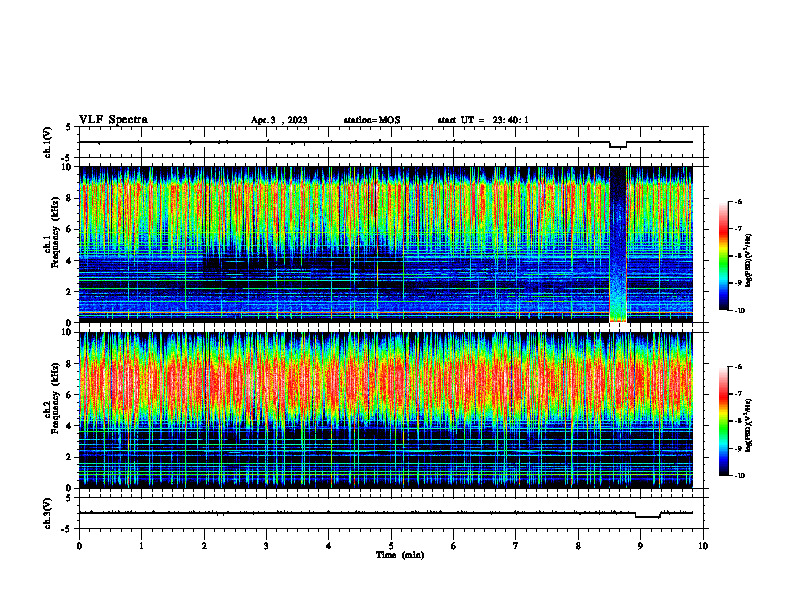Image resolution: width=792 pixels, height=612 pixels.
Task: Click the ch.1 color bar log(PSD) label
Action: coord(749,261)
